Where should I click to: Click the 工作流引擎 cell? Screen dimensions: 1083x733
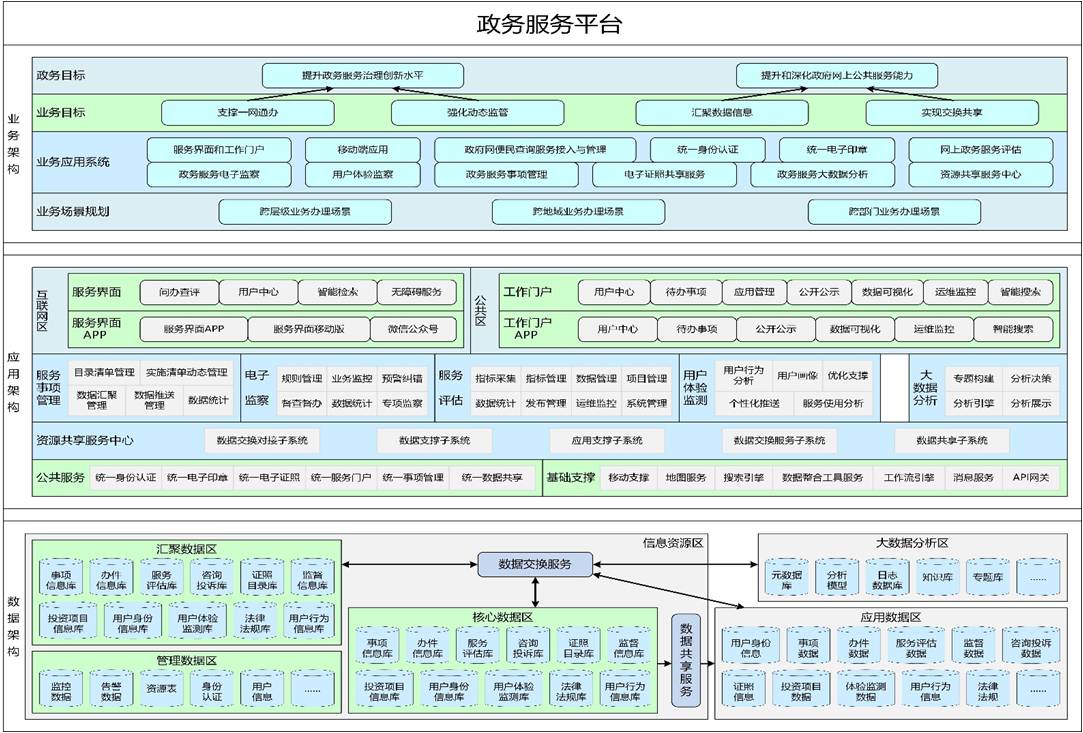pos(909,477)
